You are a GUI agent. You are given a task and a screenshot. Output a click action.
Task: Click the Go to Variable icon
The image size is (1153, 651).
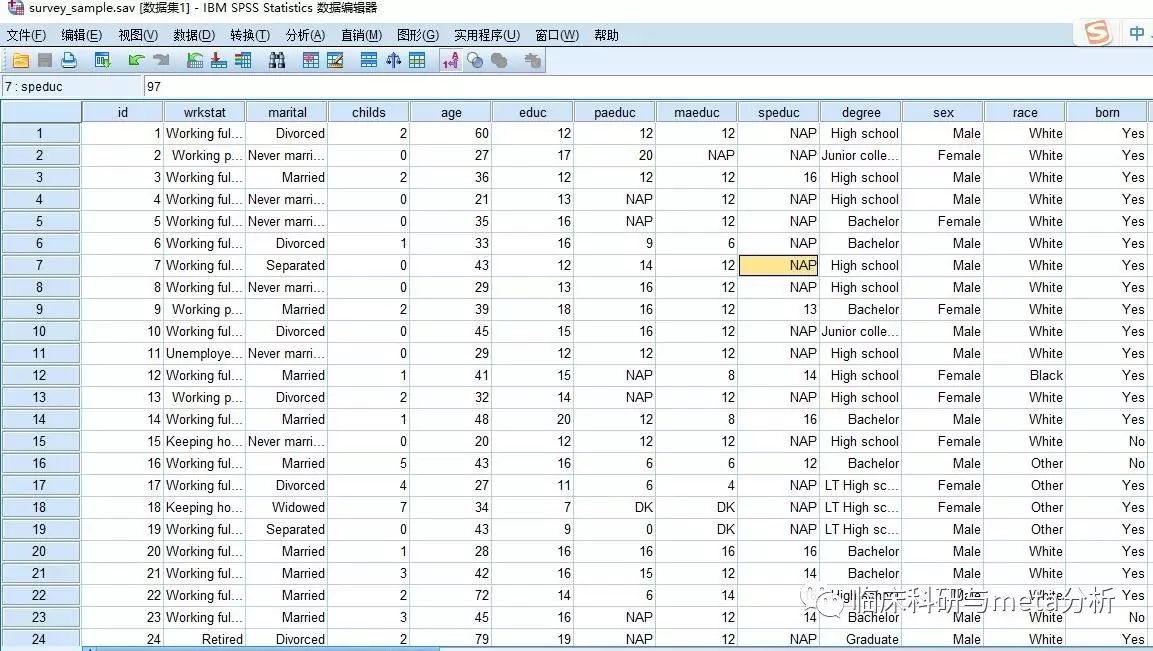218,61
